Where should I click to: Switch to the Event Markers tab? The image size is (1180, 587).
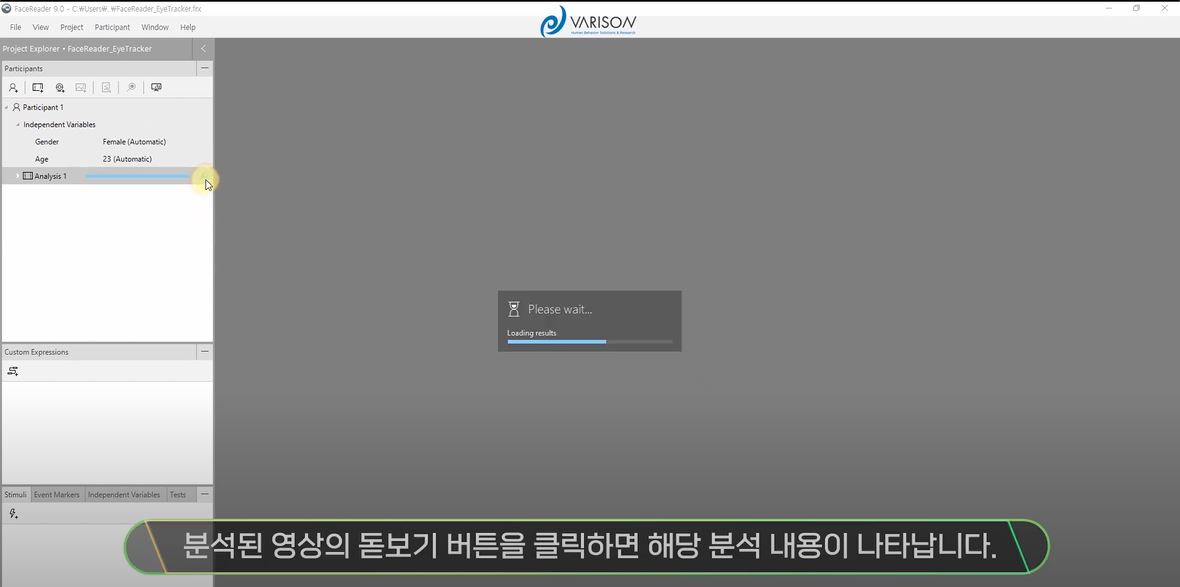[x=56, y=494]
